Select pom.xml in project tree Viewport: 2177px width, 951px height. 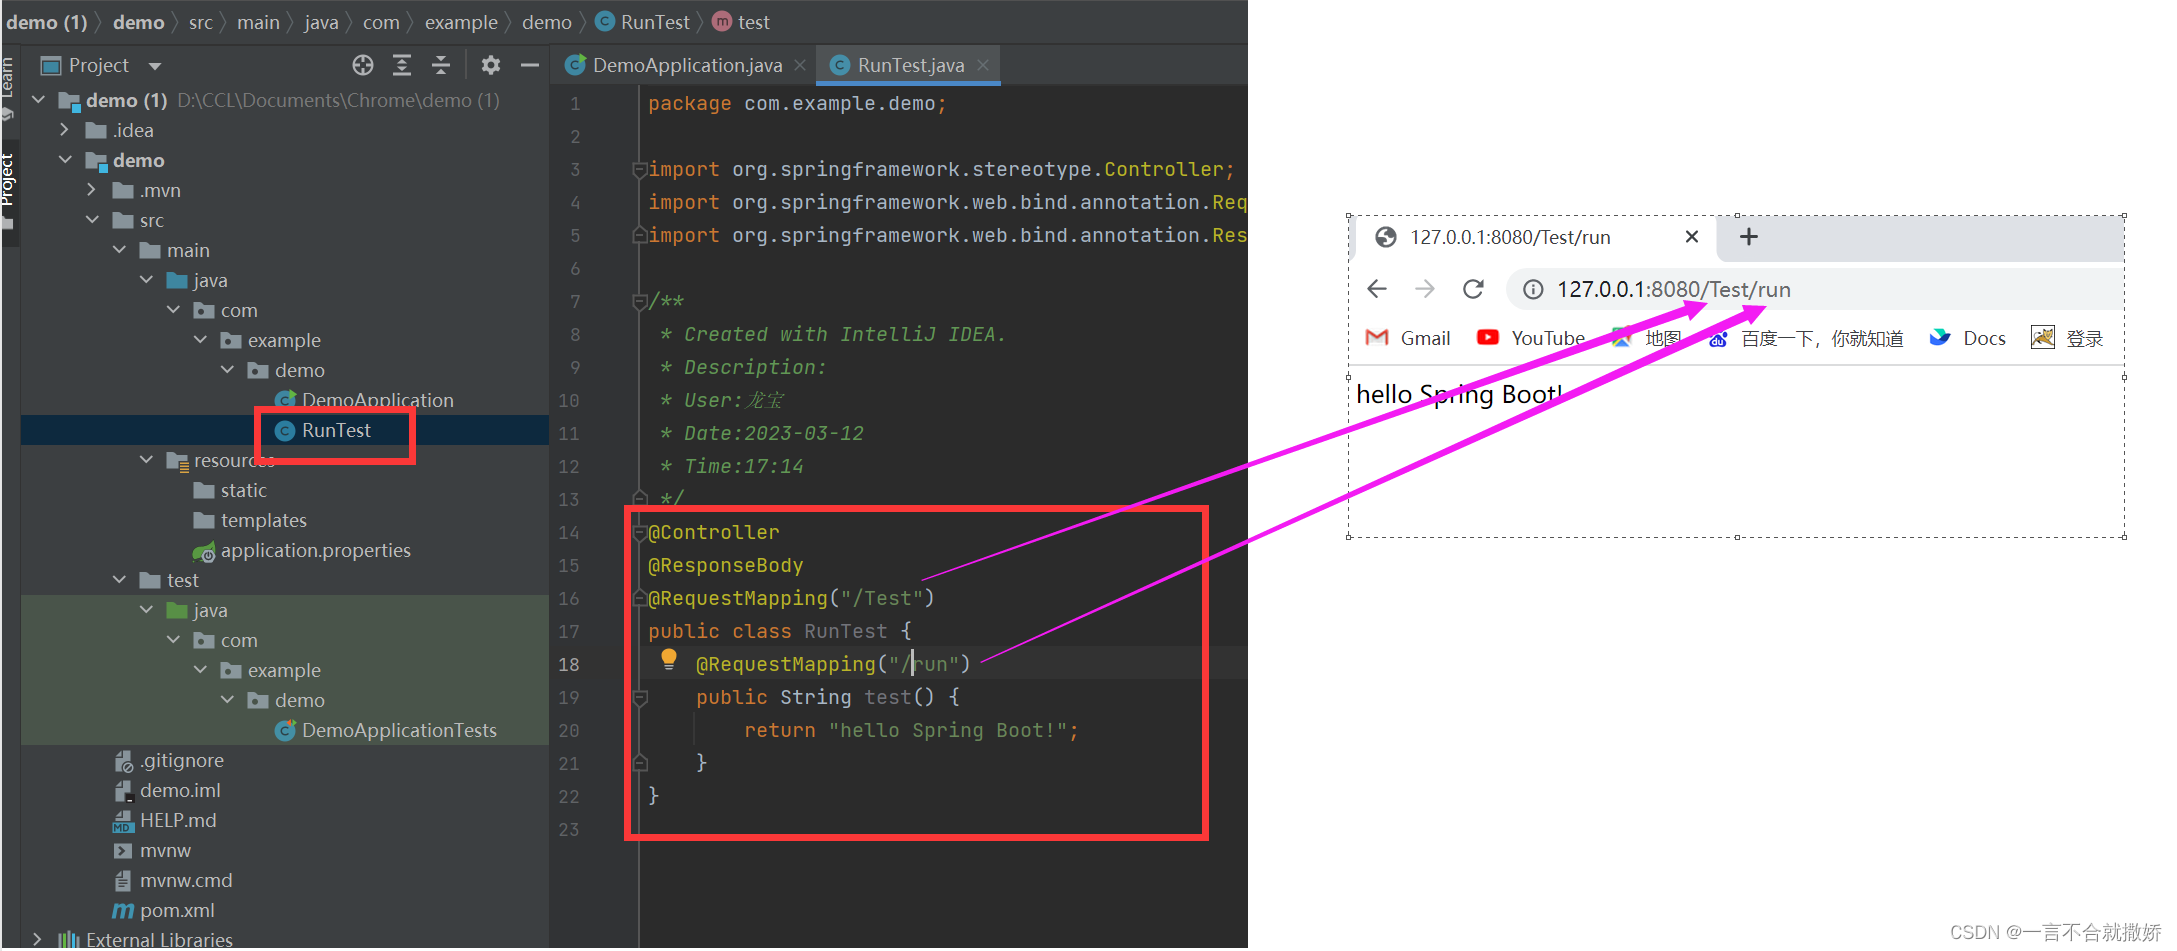177,911
